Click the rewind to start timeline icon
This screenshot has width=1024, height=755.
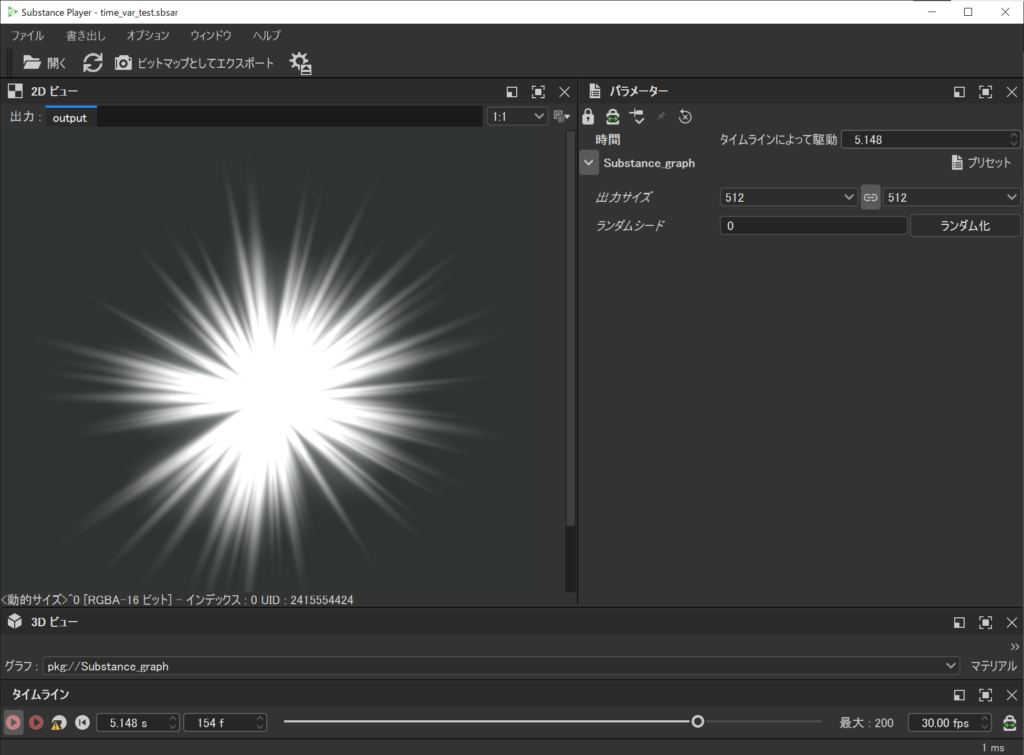tap(82, 722)
